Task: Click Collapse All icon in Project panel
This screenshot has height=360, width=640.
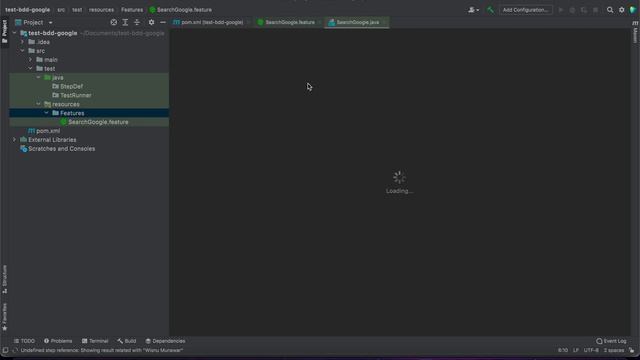Action: coord(137,22)
